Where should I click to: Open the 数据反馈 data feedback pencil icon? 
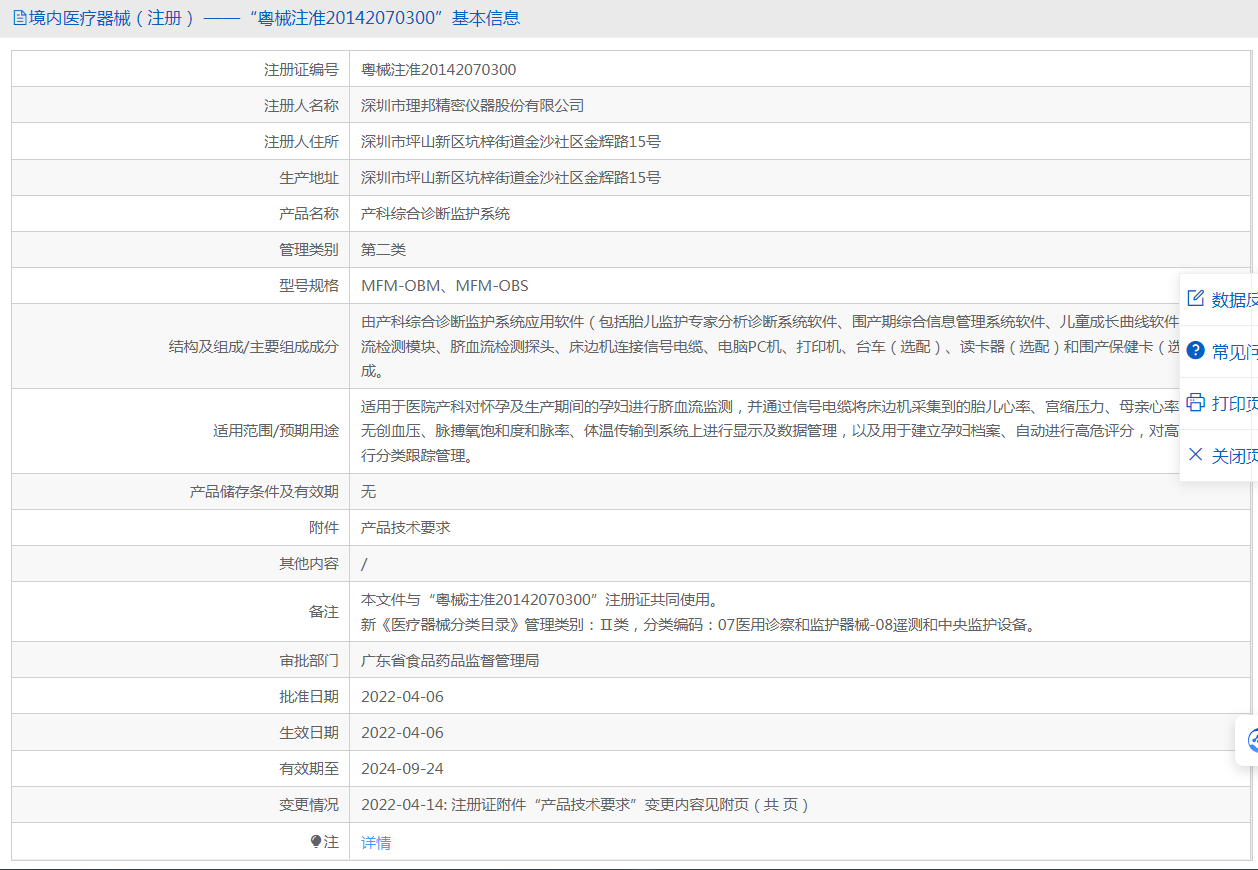[x=1195, y=299]
